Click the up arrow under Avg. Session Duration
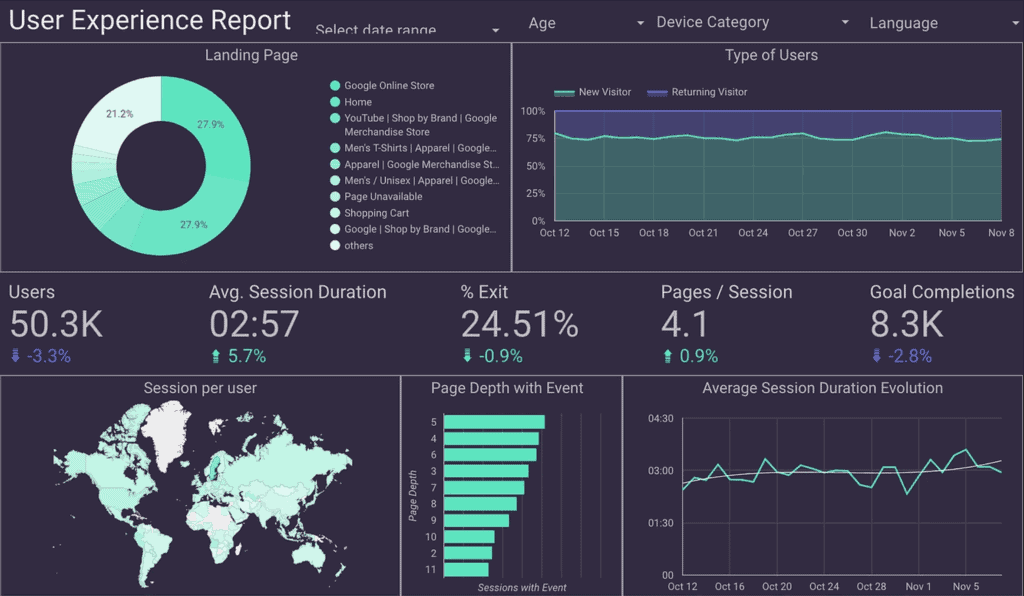 click(x=216, y=356)
